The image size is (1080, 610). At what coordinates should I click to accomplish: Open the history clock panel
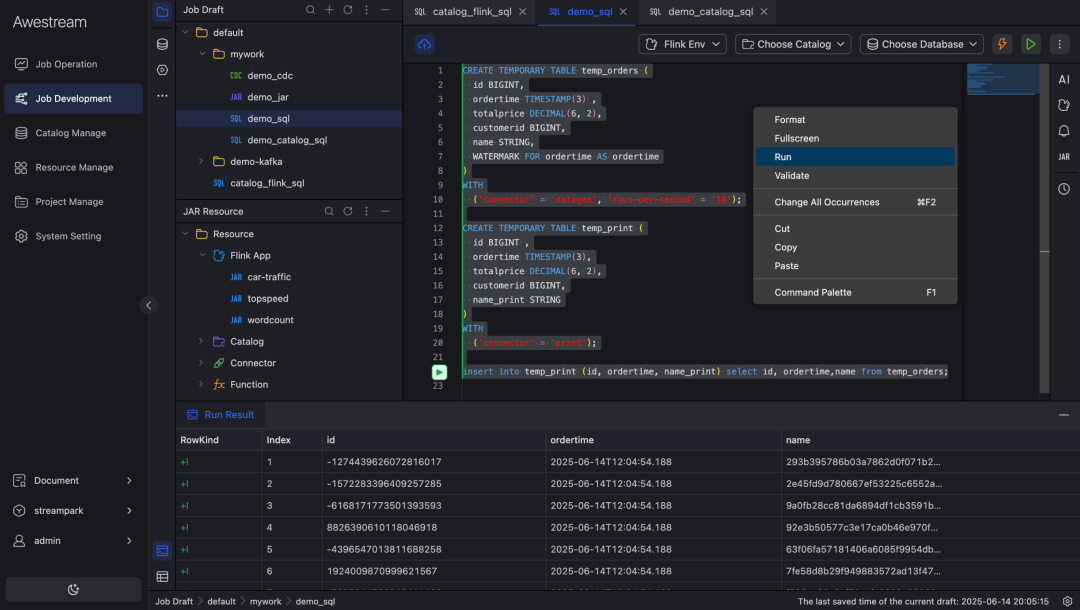tap(1064, 189)
